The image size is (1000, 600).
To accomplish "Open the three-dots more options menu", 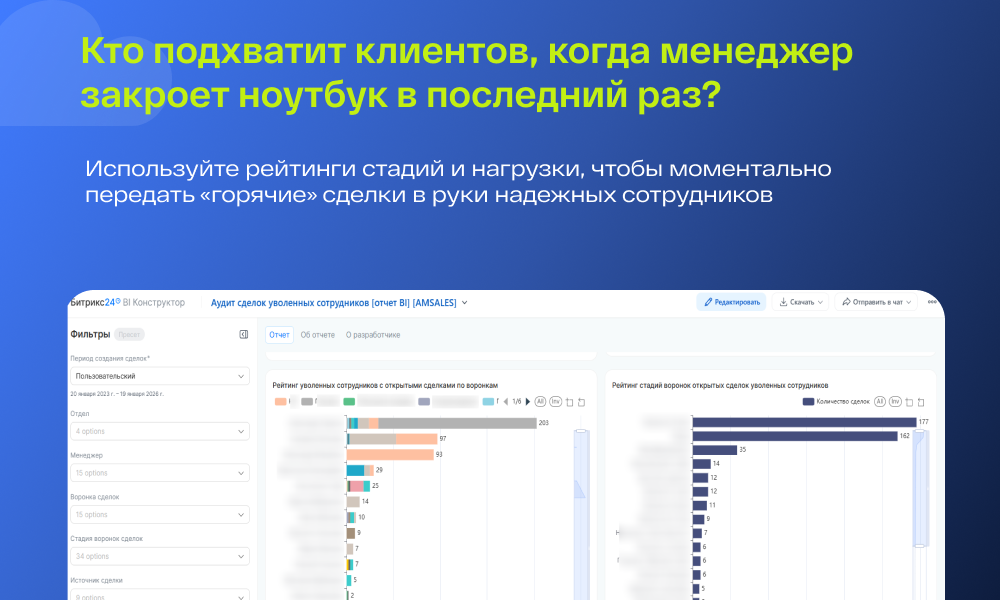I will [x=932, y=302].
